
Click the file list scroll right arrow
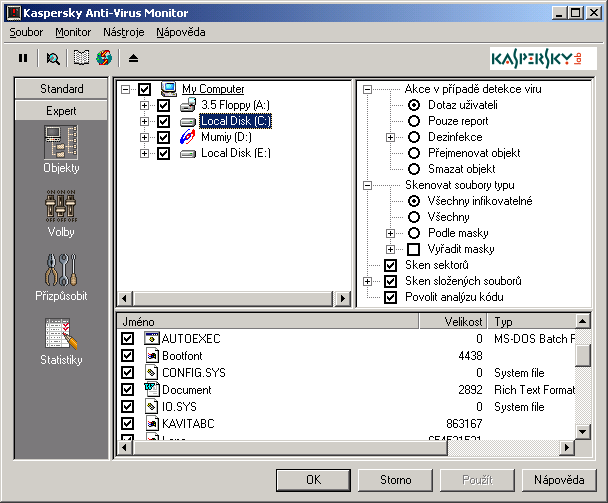[x=567, y=448]
